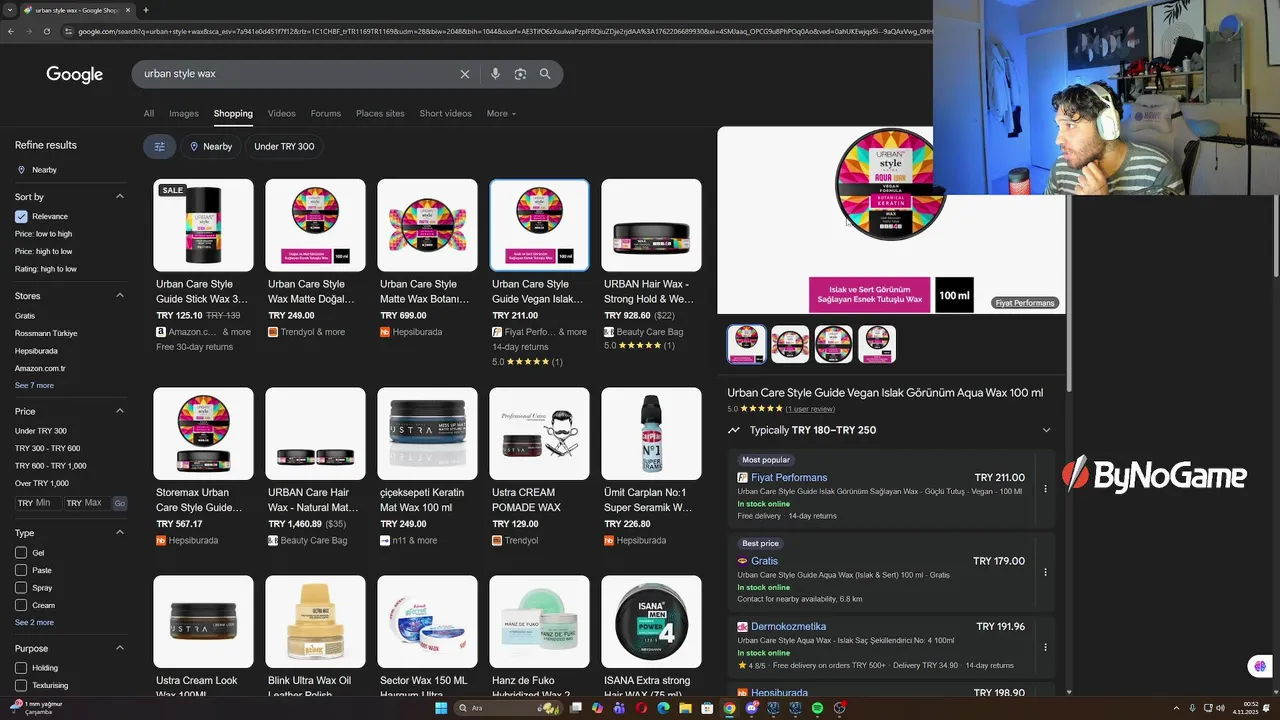Collapse the Purpose section

click(120, 648)
